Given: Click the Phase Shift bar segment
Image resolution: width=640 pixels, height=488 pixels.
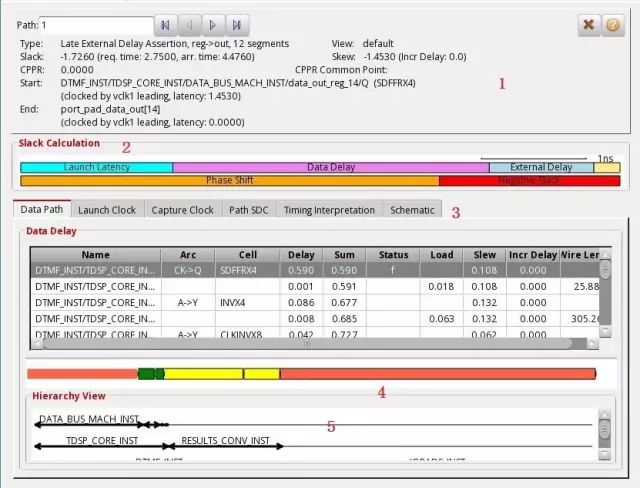Looking at the screenshot, I should pyautogui.click(x=230, y=180).
